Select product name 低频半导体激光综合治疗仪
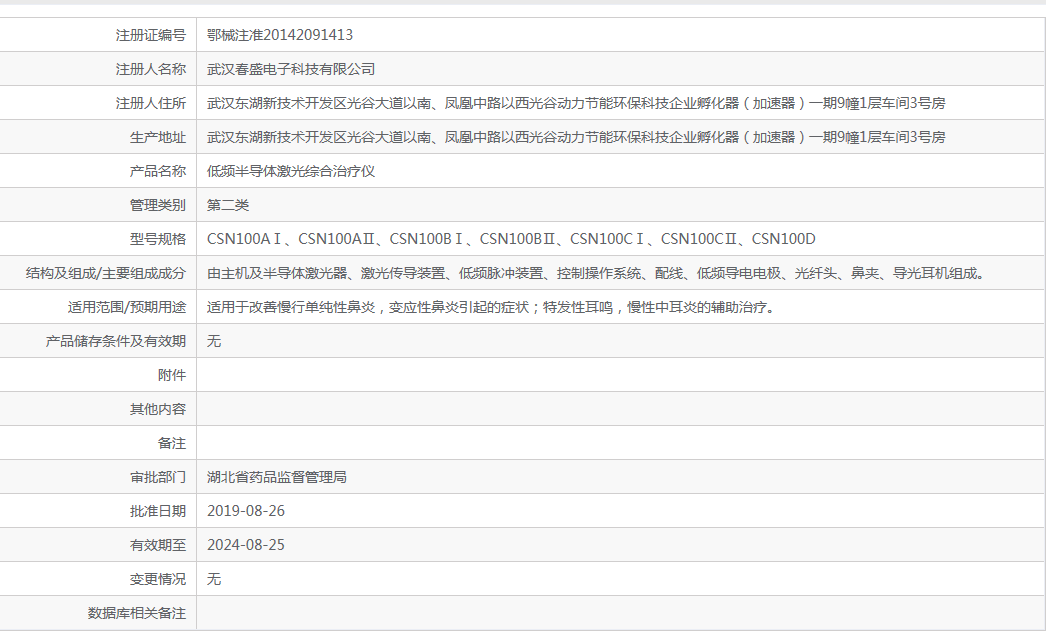 click(x=291, y=172)
